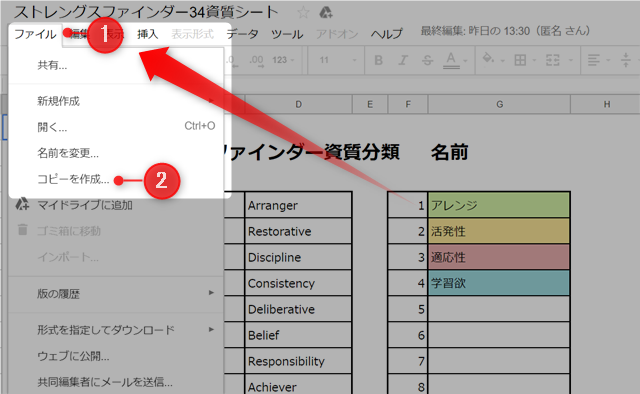Select the 名前 heading cell
This screenshot has width=640, height=394.
point(449,152)
